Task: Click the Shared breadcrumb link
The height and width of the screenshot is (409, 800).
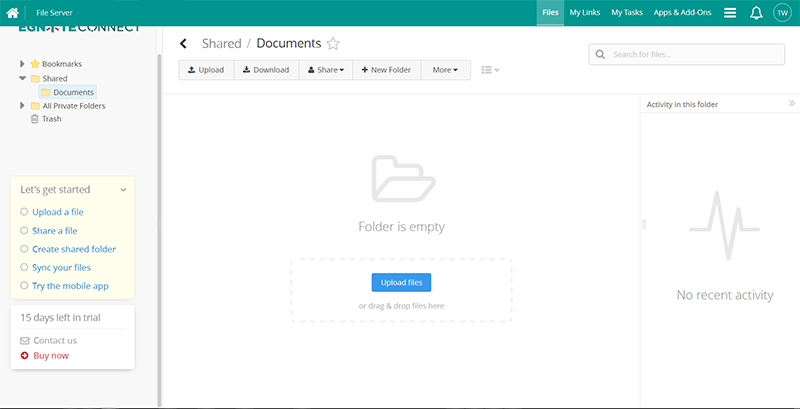Action: click(221, 44)
